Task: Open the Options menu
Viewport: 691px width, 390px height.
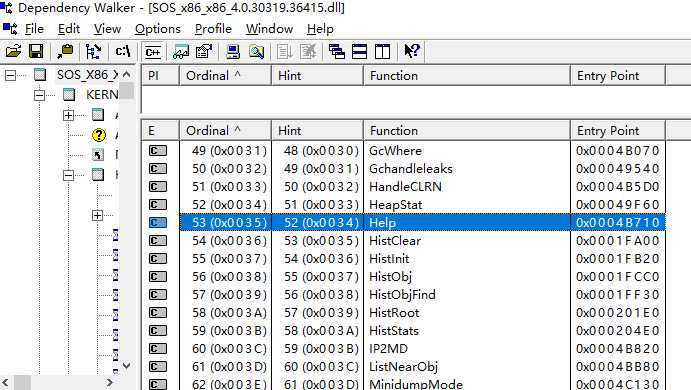Action: click(158, 29)
